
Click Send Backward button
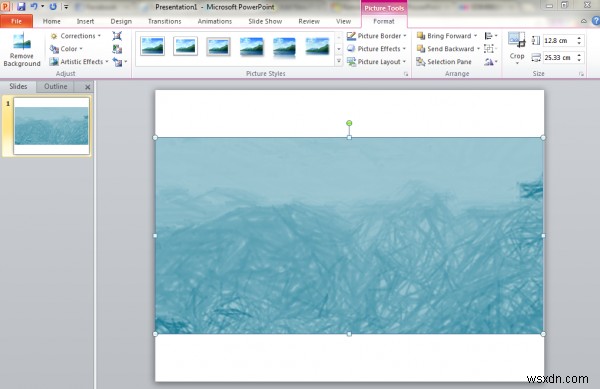(x=445, y=49)
